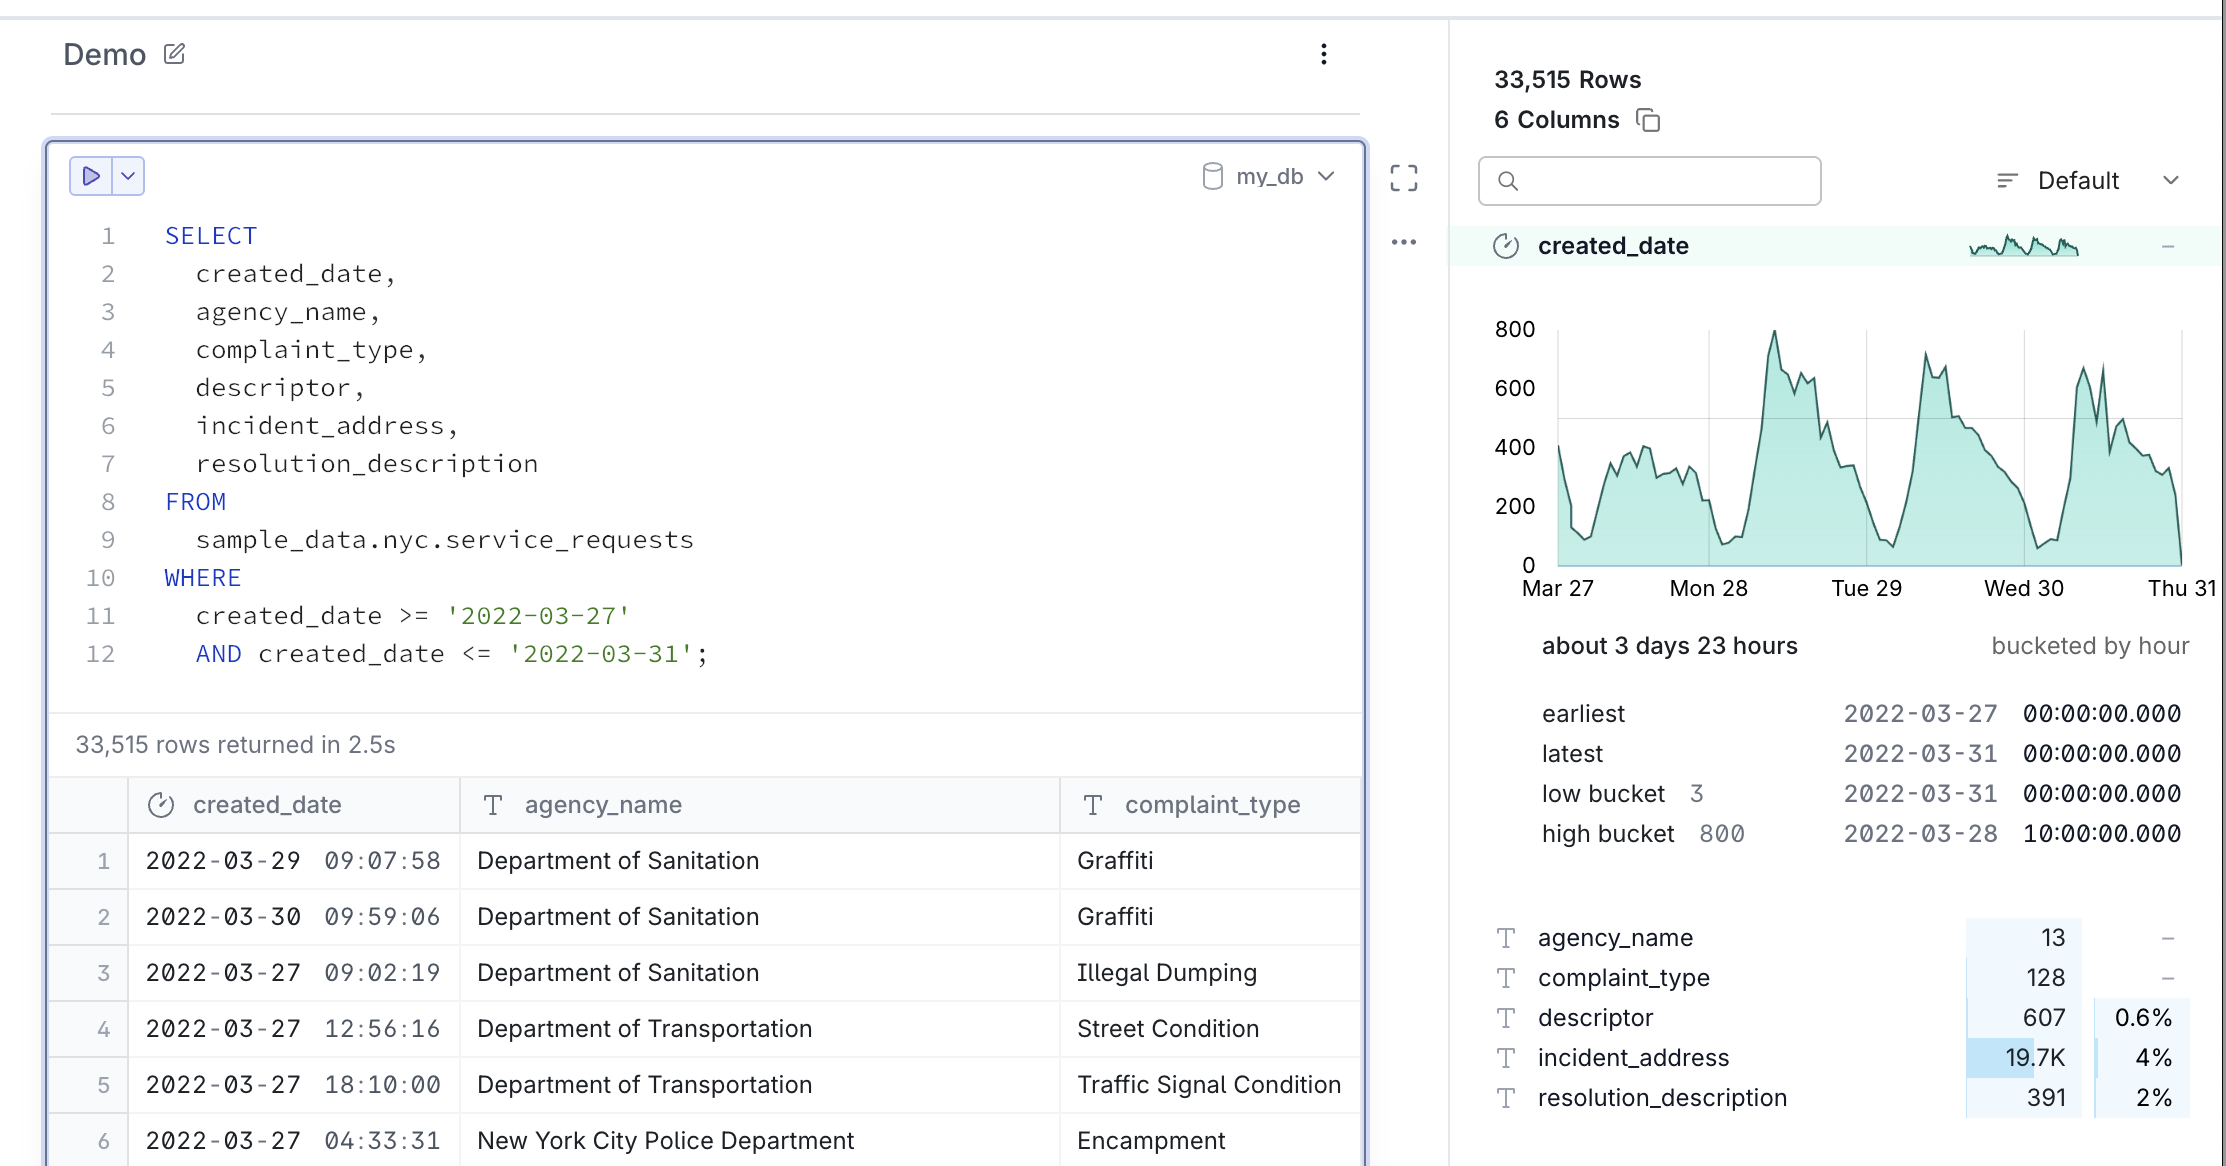Image resolution: width=2226 pixels, height=1166 pixels.
Task: Click the complaint_type table header
Action: [1211, 805]
